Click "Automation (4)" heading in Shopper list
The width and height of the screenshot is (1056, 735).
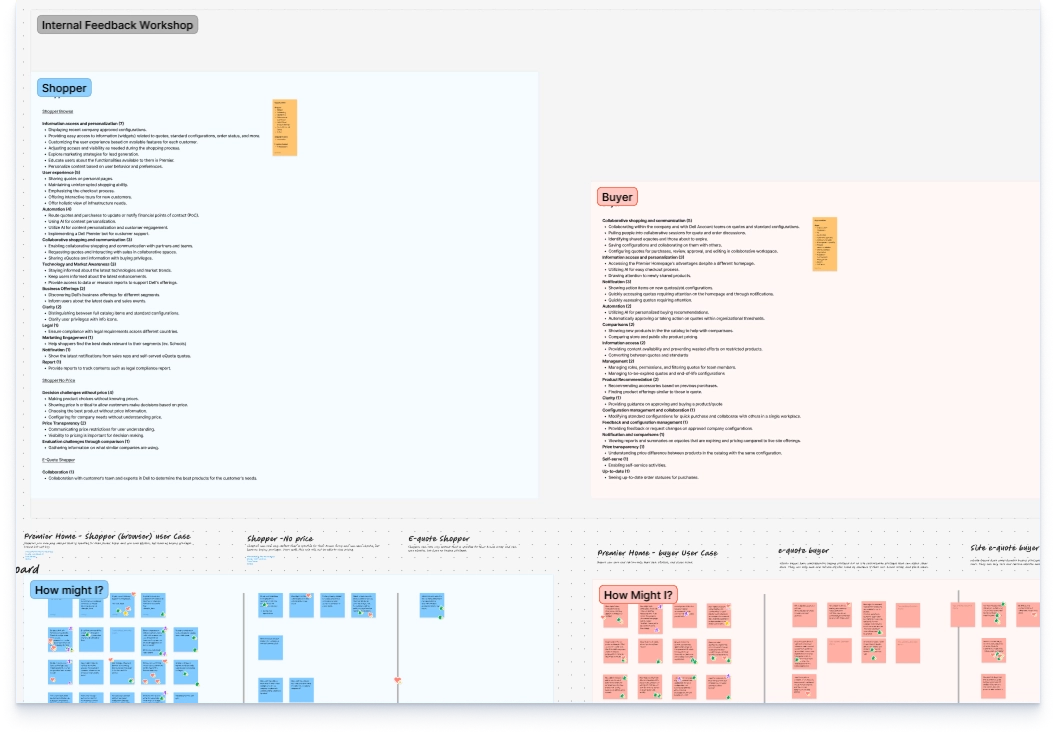[x=57, y=210]
